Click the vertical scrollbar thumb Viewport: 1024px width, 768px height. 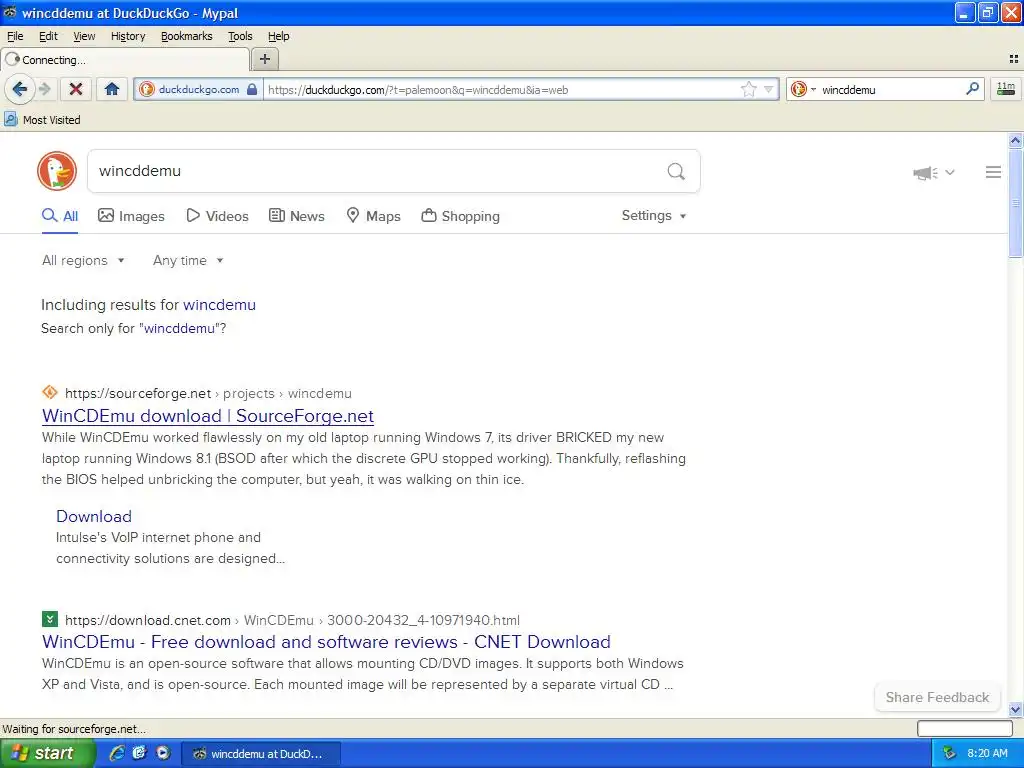(x=1015, y=203)
